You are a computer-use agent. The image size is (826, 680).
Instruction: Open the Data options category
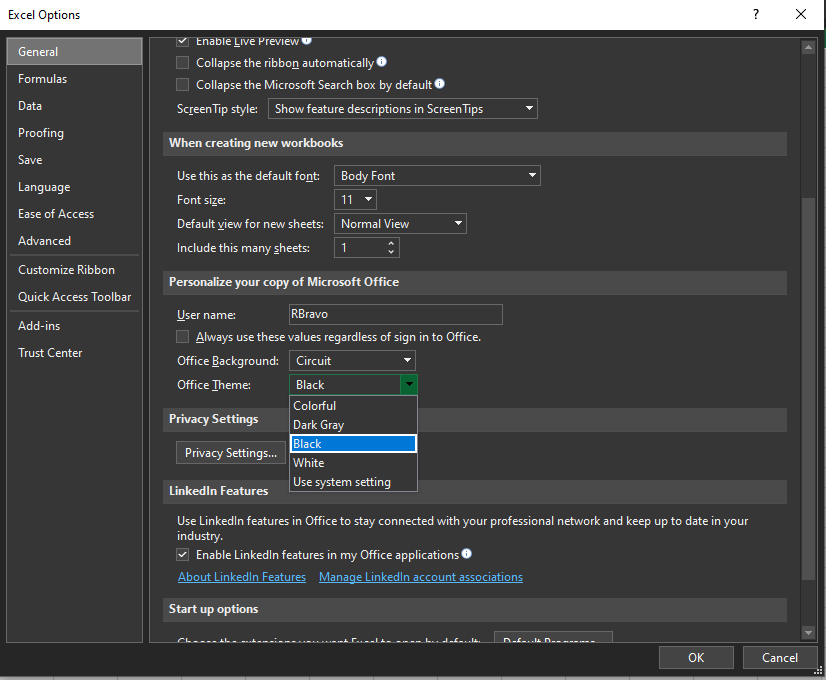[74, 105]
